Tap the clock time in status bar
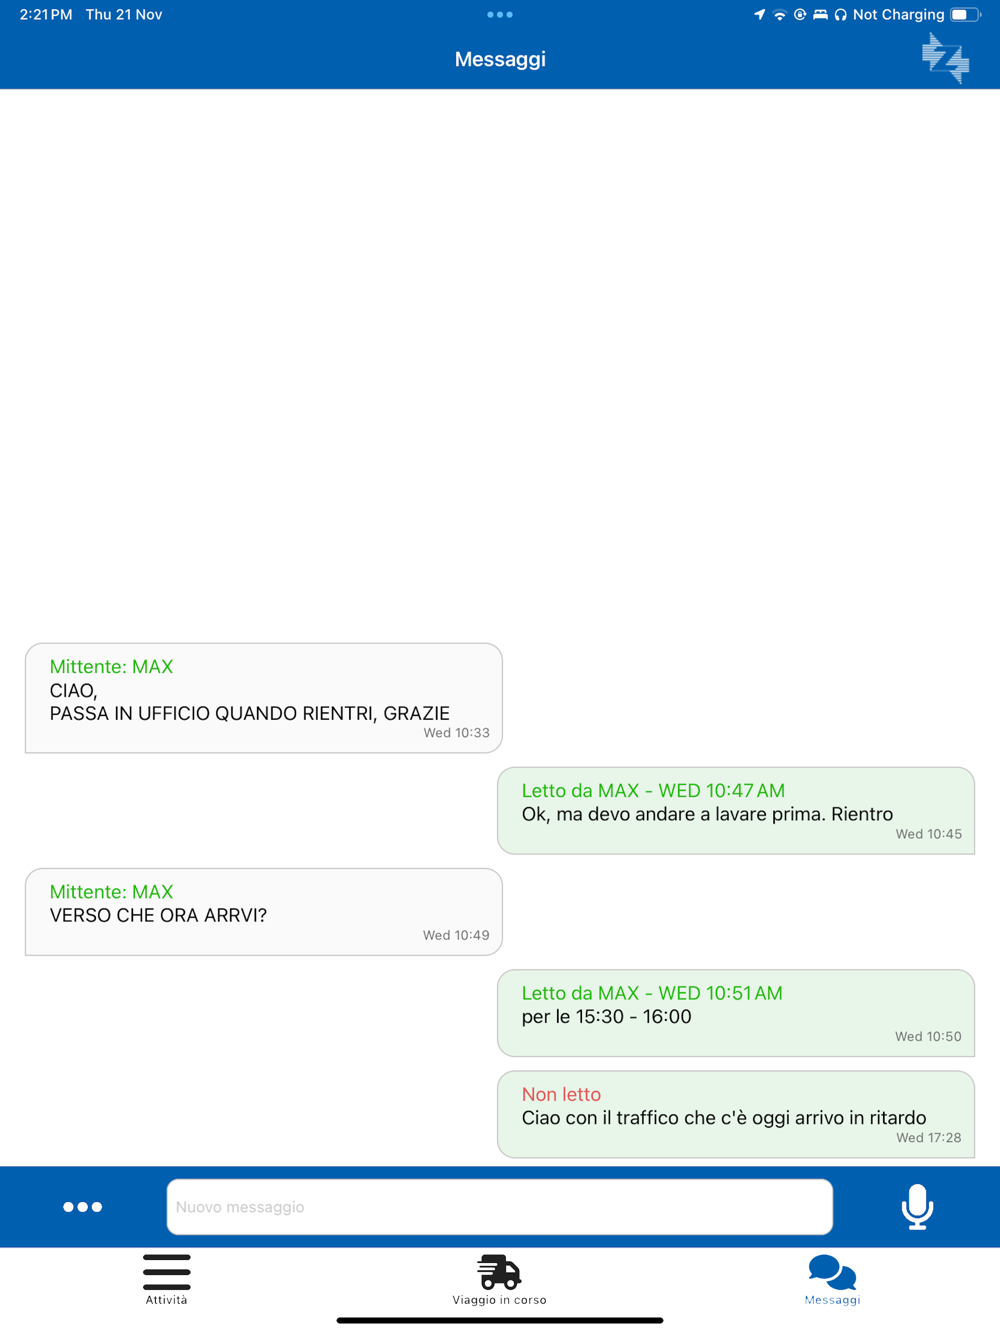The height and width of the screenshot is (1334, 1000). coord(46,14)
